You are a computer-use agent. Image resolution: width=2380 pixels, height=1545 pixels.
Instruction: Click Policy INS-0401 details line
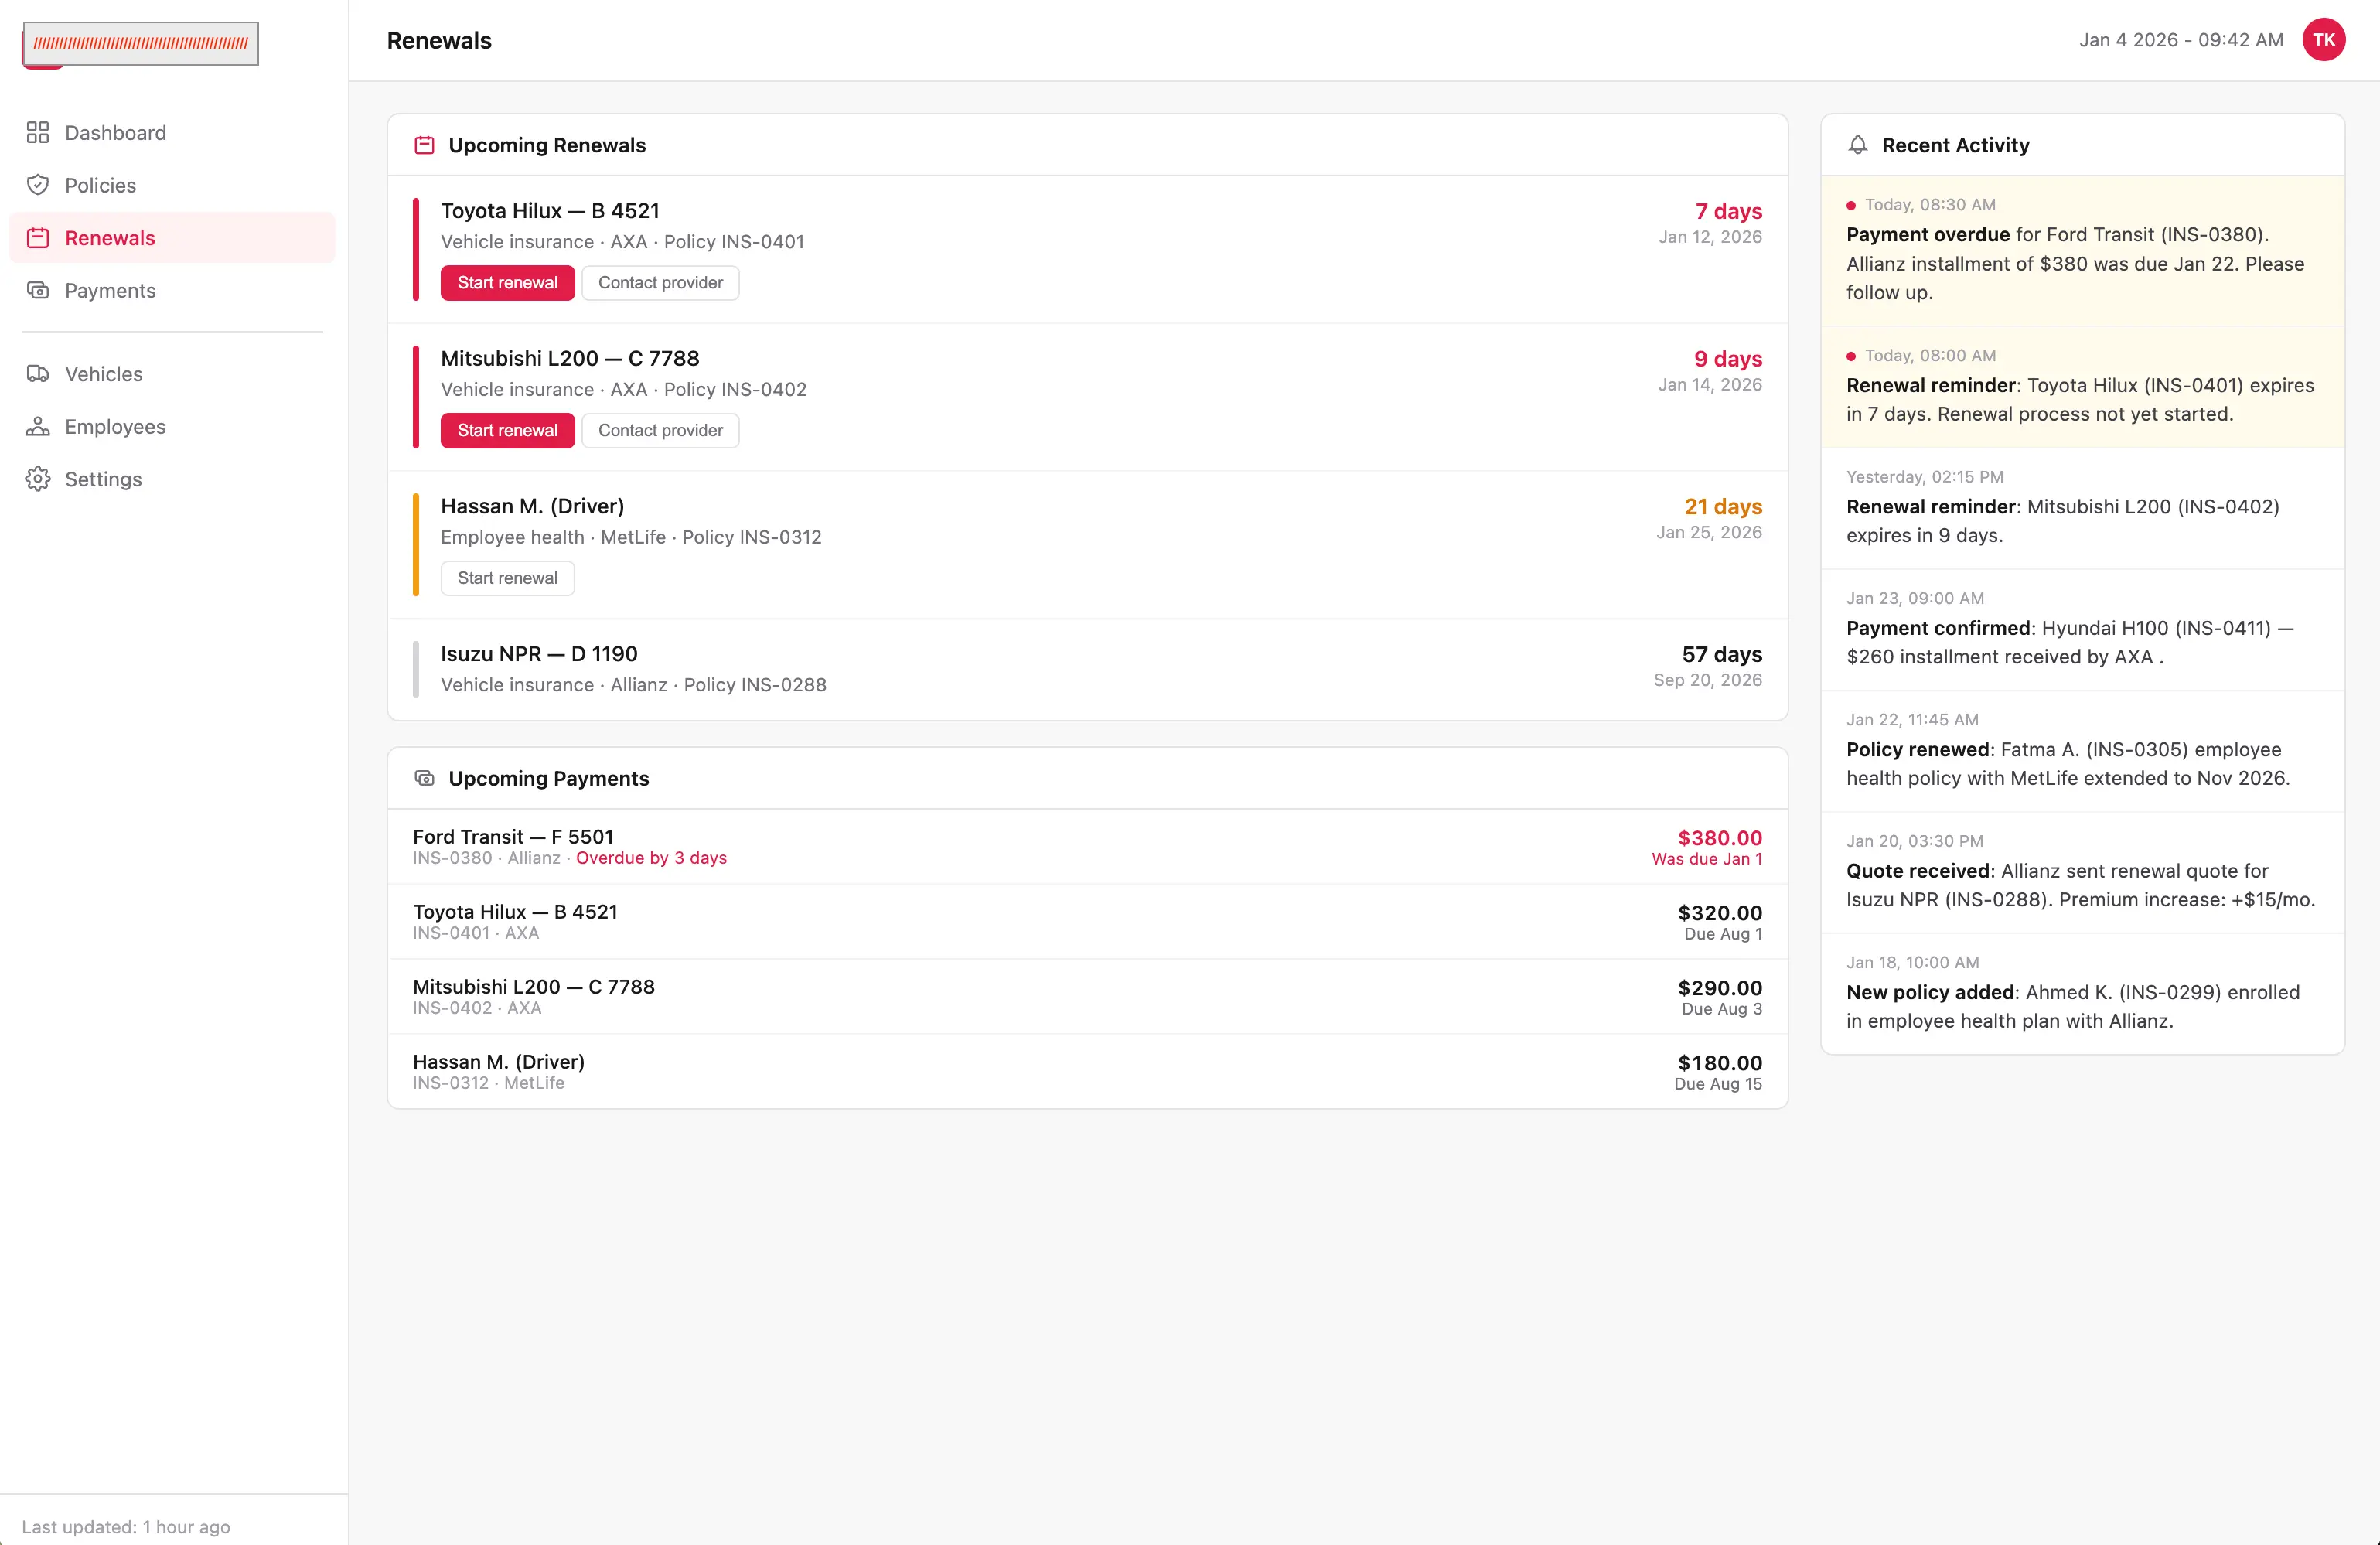(x=622, y=242)
